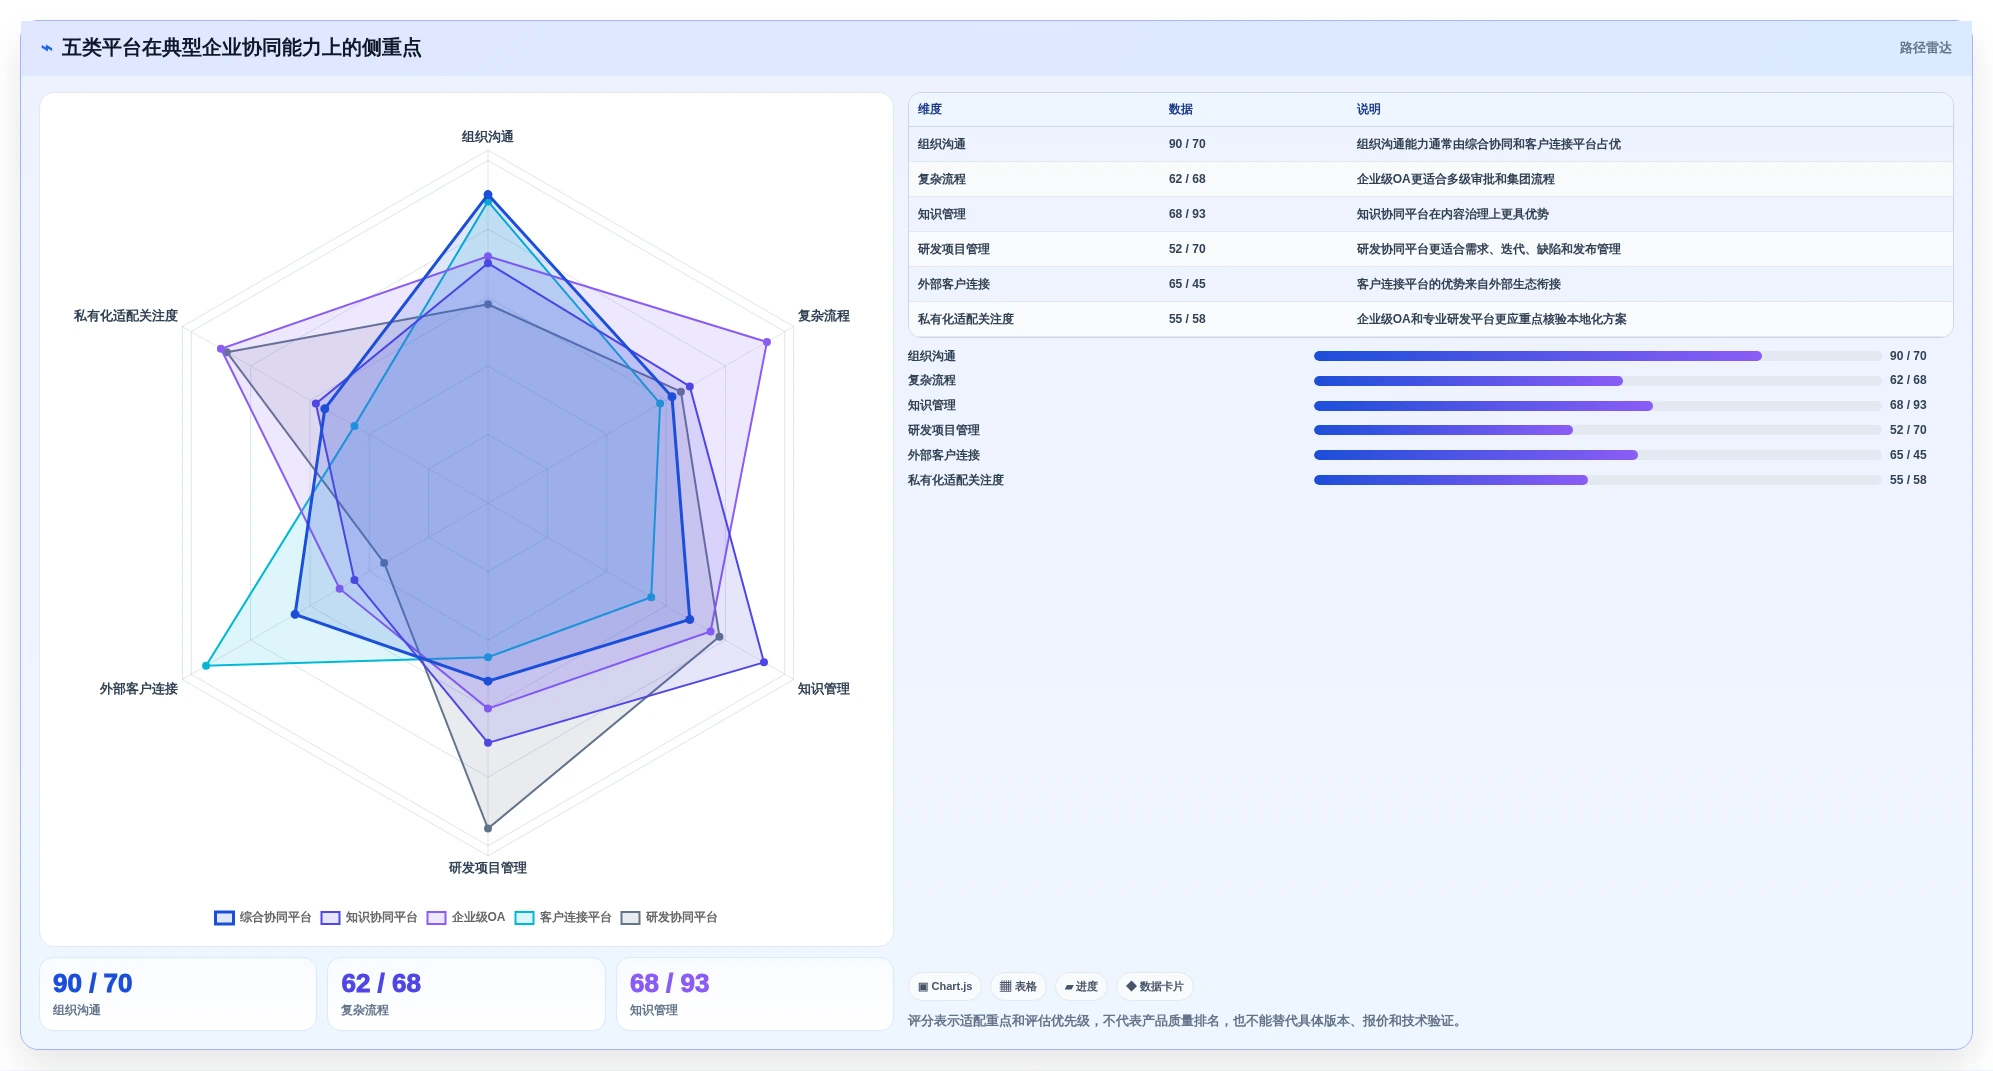1993x1071 pixels.
Task: Click the 组织沟通 radar axis label
Action: [488, 137]
